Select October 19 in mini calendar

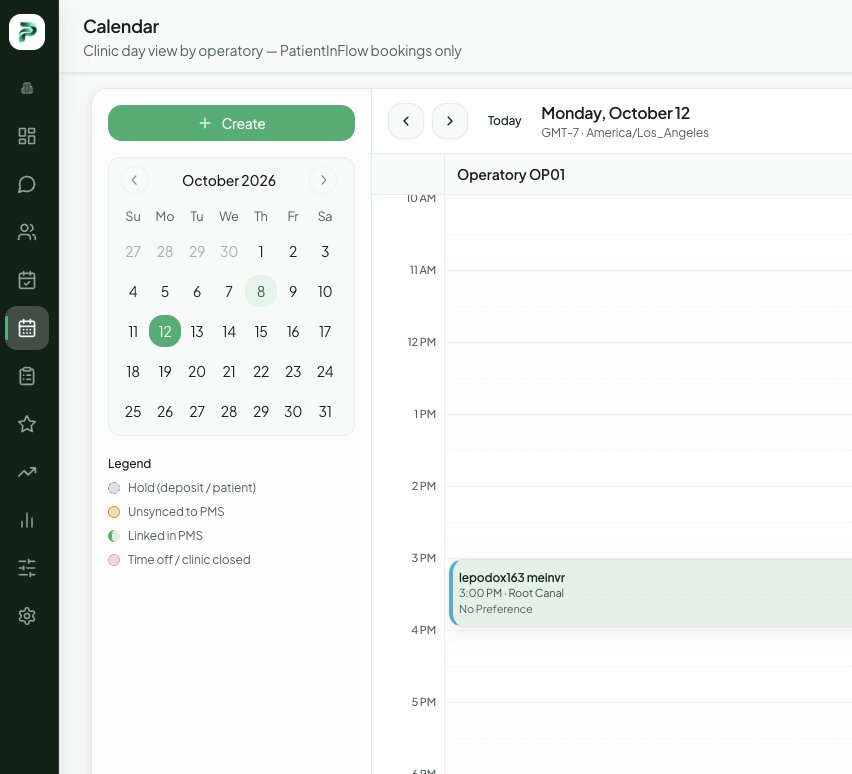165,371
